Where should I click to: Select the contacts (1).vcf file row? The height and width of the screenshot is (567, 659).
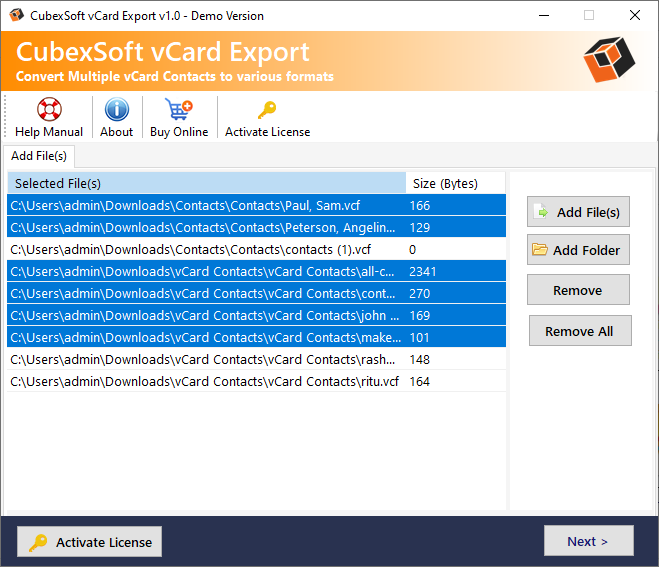[x=256, y=250]
